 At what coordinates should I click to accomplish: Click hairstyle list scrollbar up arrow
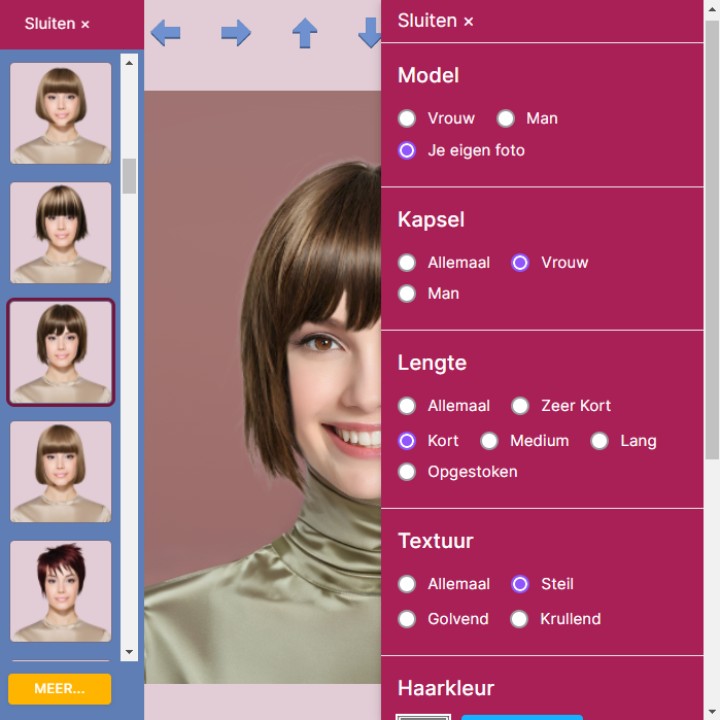coord(129,63)
